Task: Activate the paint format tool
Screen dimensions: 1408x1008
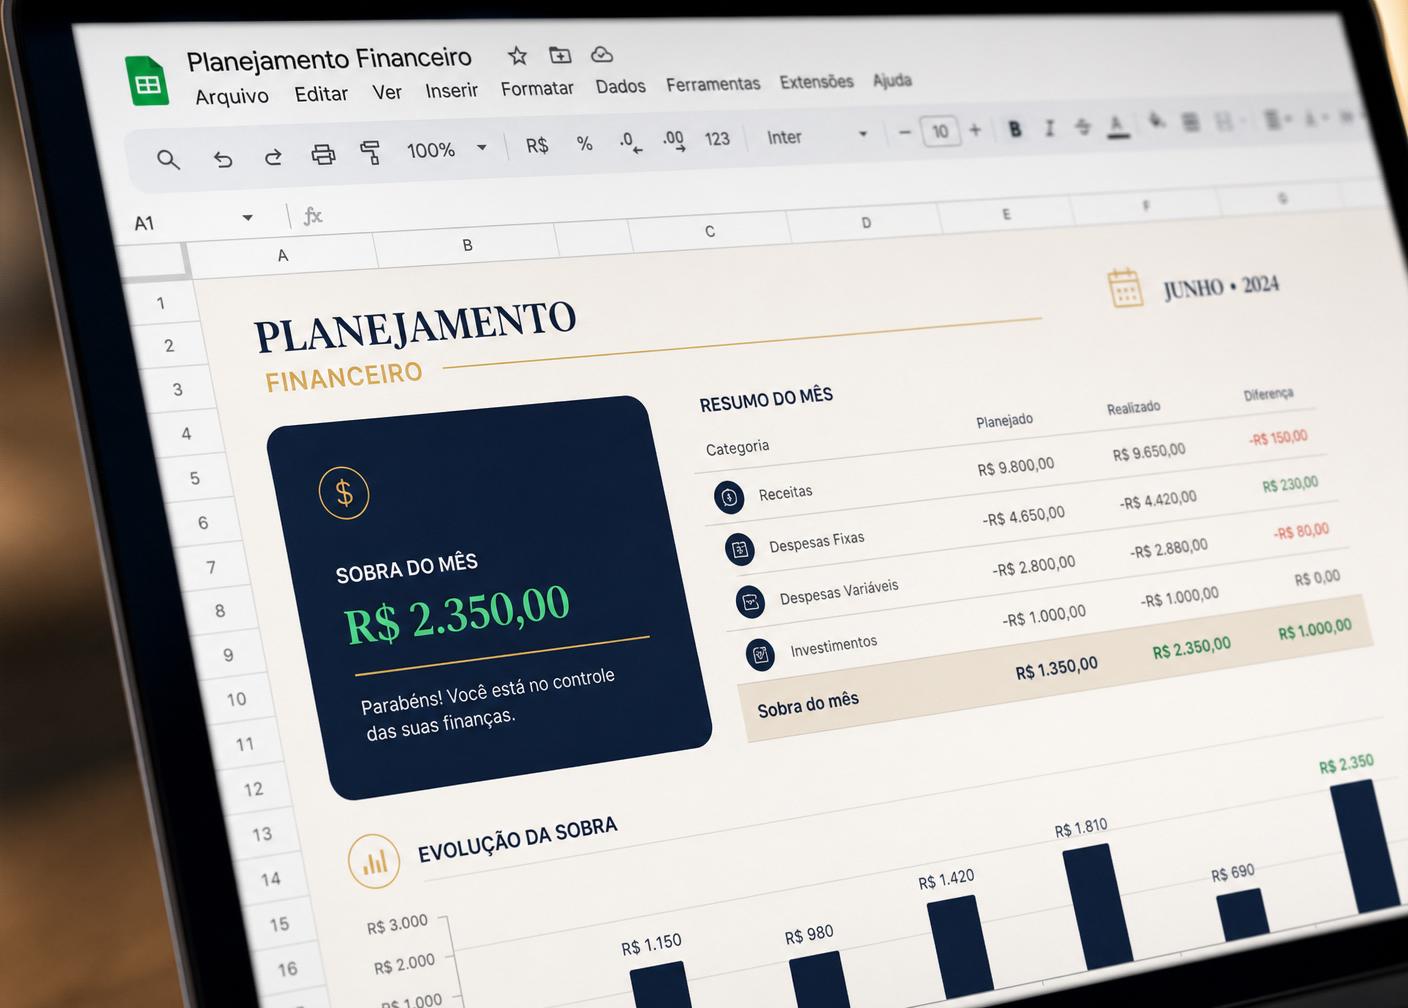Action: pyautogui.click(x=371, y=152)
